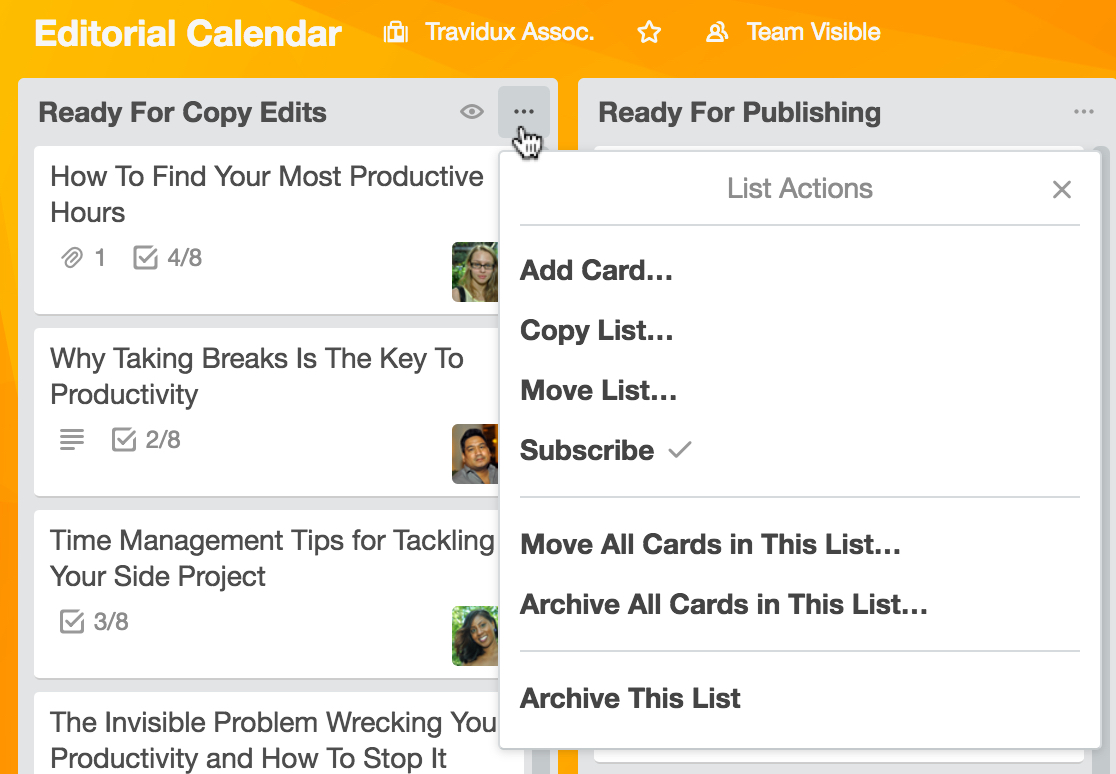Click description icon on Taking Breaks card
The image size is (1116, 774).
pos(72,439)
